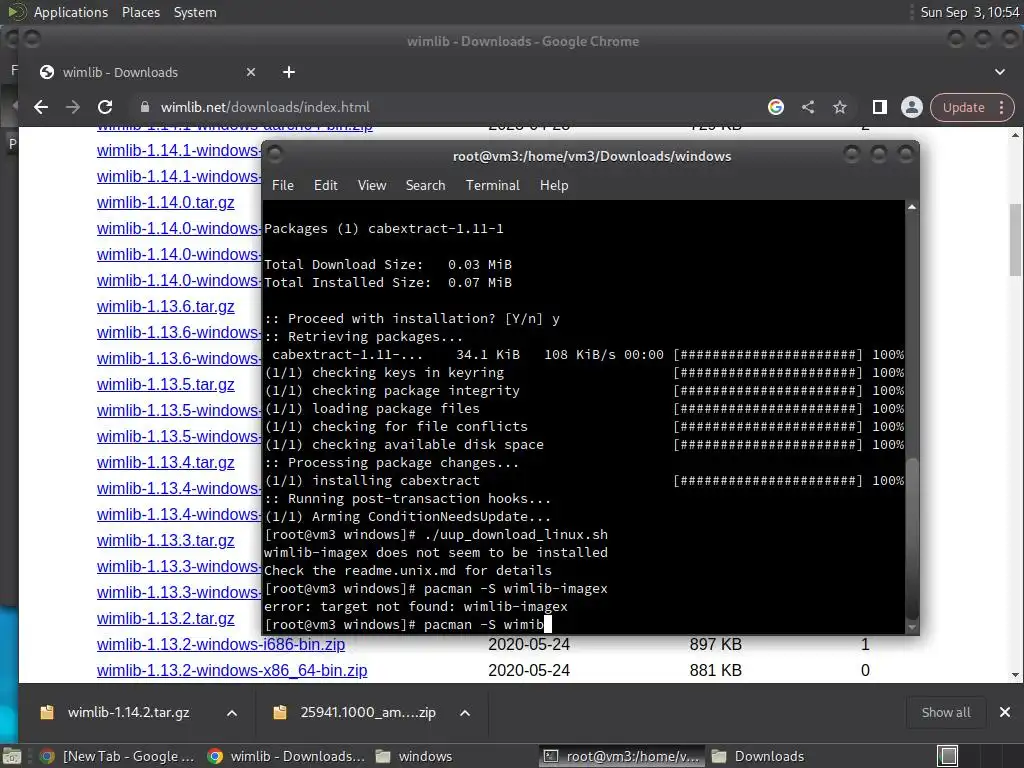The width and height of the screenshot is (1024, 768).
Task: Switch to Downloads folder taskbar item
Action: tap(758, 756)
